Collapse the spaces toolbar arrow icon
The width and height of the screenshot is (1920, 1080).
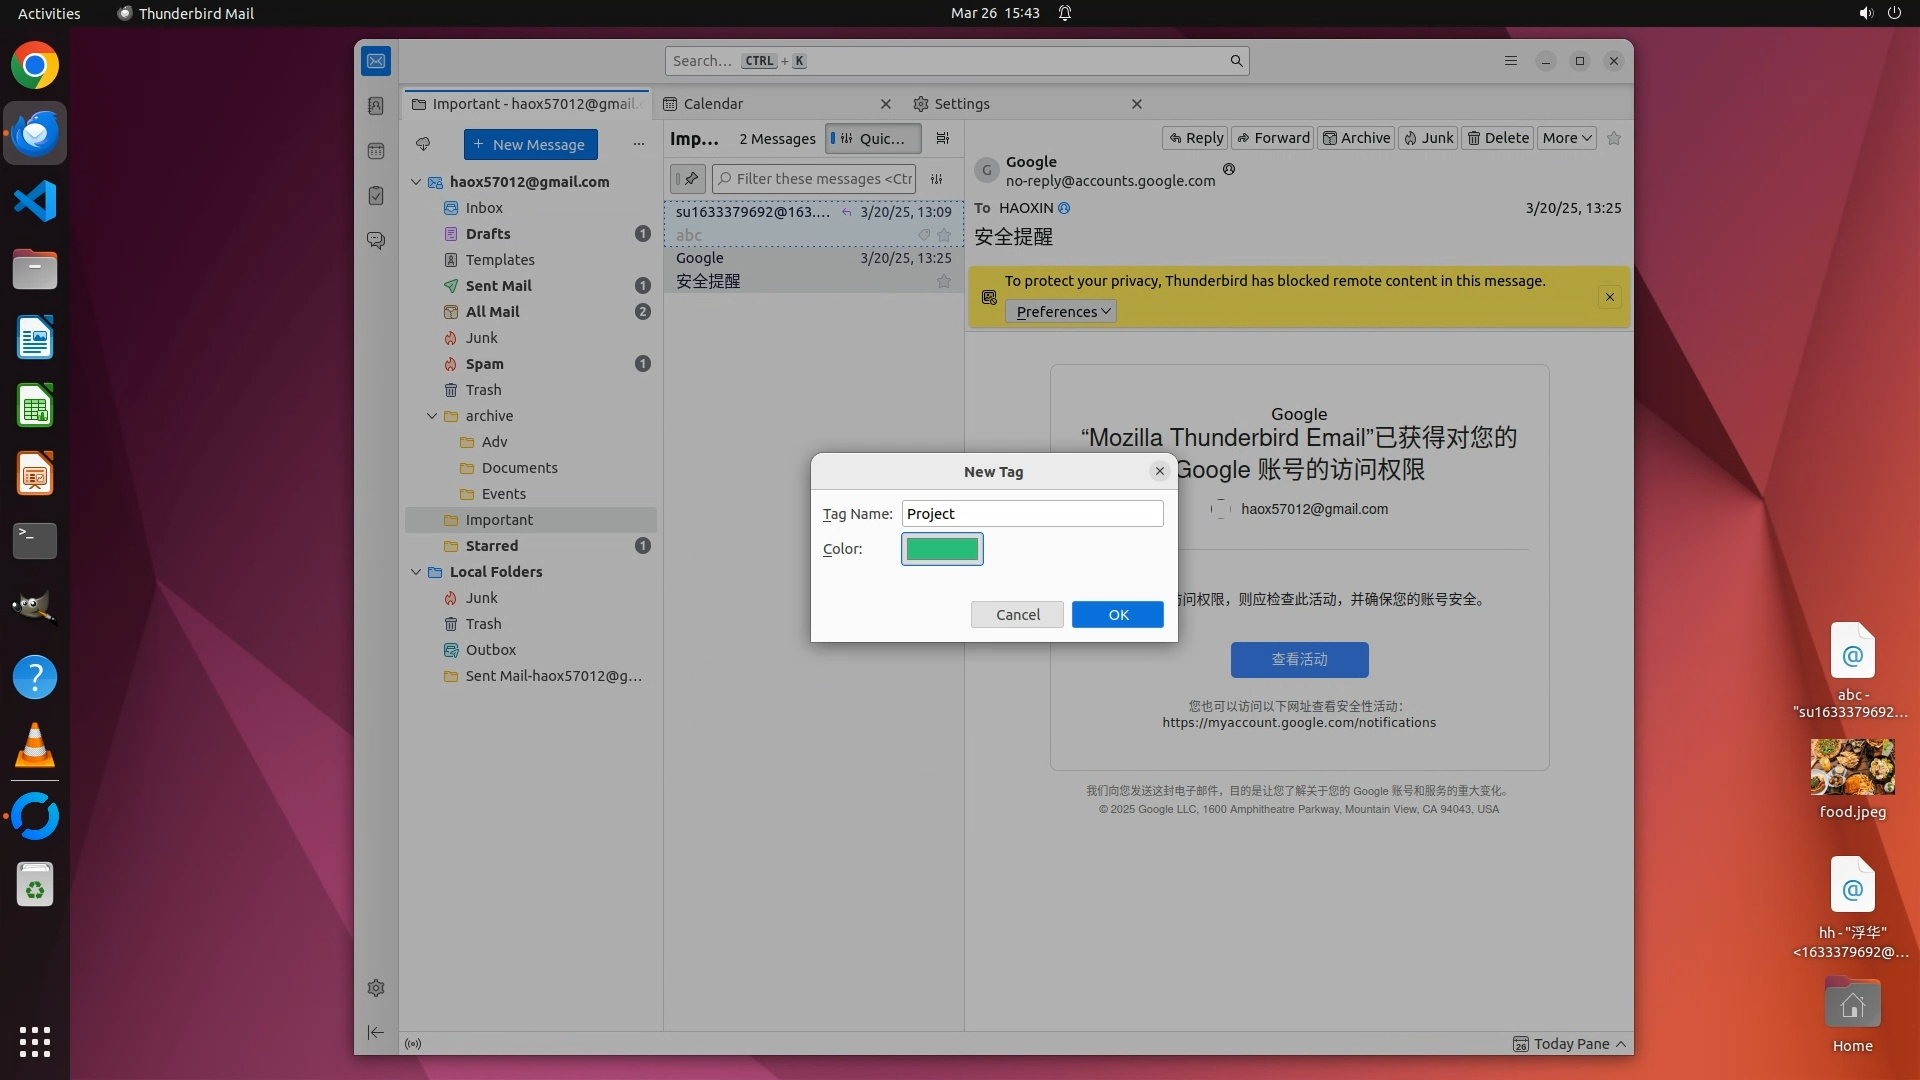(376, 1032)
